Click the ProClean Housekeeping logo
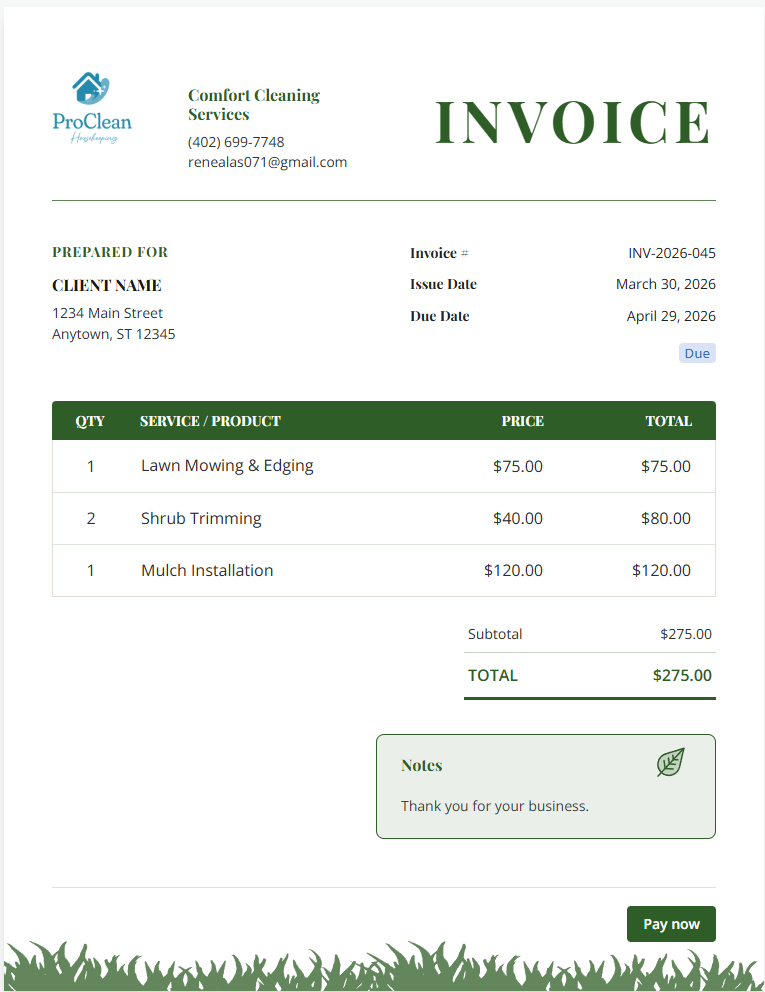Image resolution: width=765 pixels, height=992 pixels. click(x=92, y=108)
